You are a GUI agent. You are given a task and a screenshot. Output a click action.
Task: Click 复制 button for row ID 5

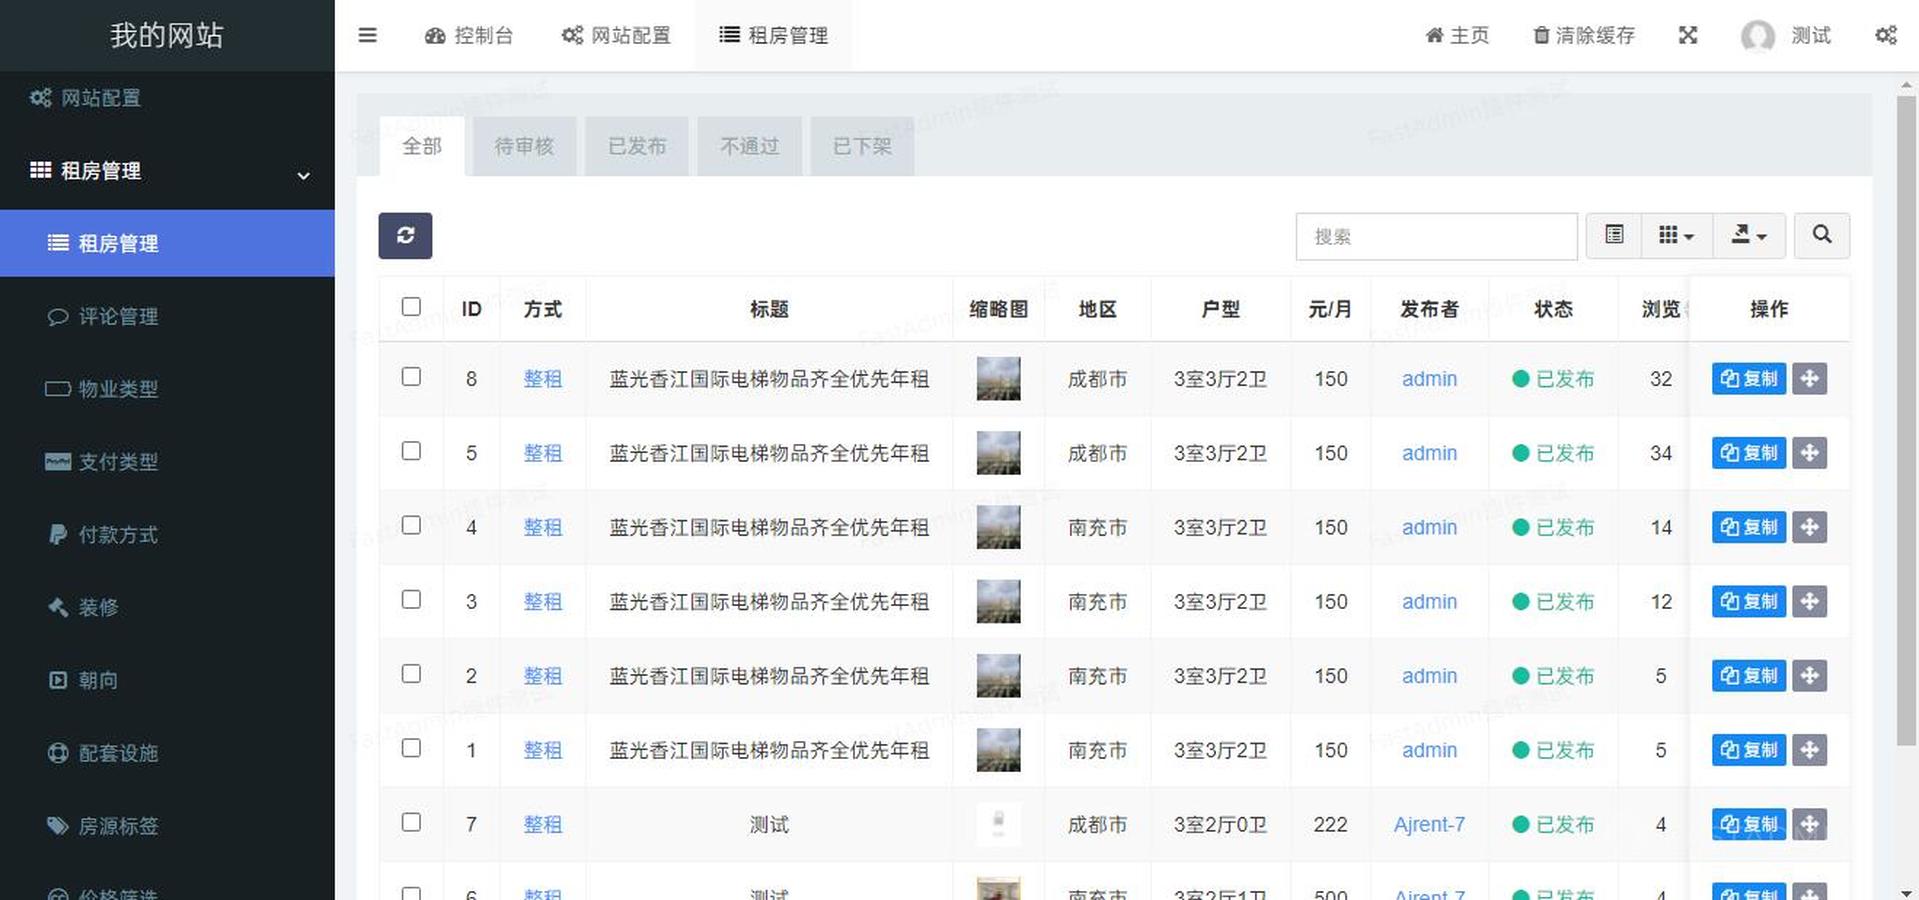pos(1749,453)
